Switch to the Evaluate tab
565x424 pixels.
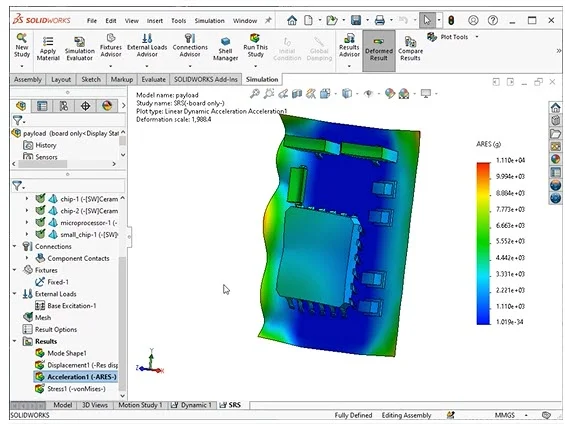point(154,79)
